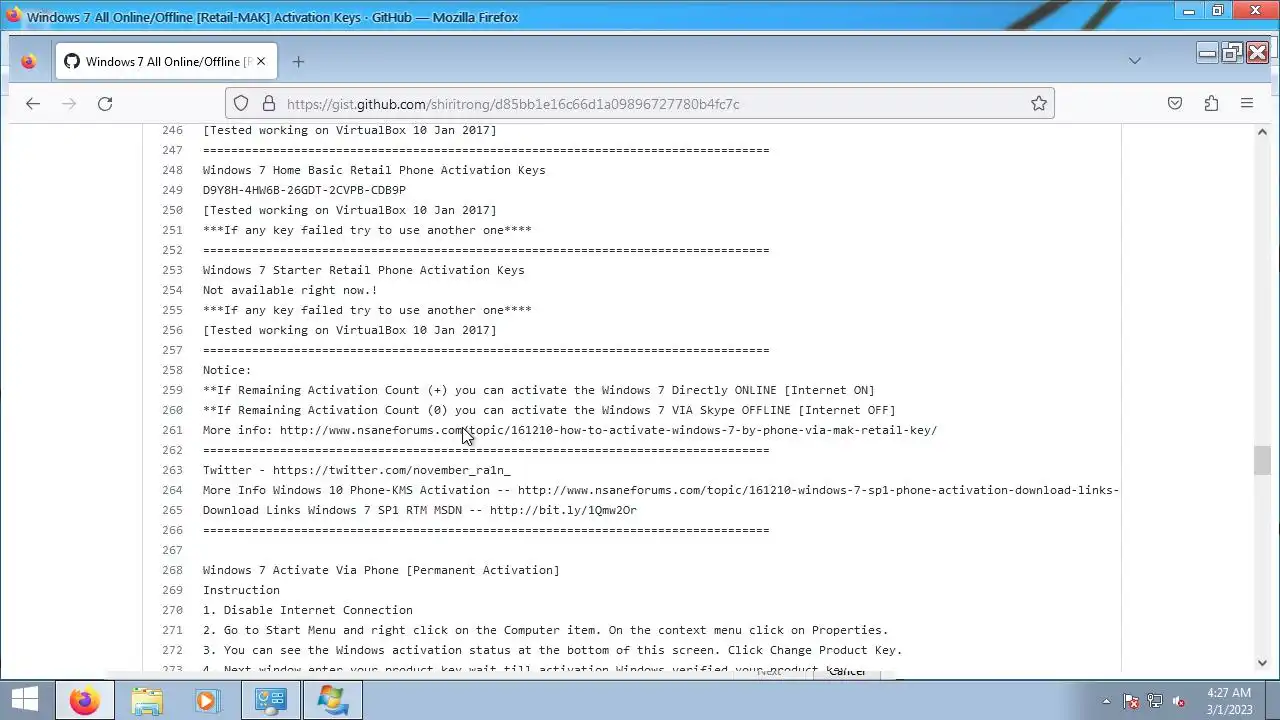Click the "Notice:" line
1280x720 pixels.
(227, 370)
